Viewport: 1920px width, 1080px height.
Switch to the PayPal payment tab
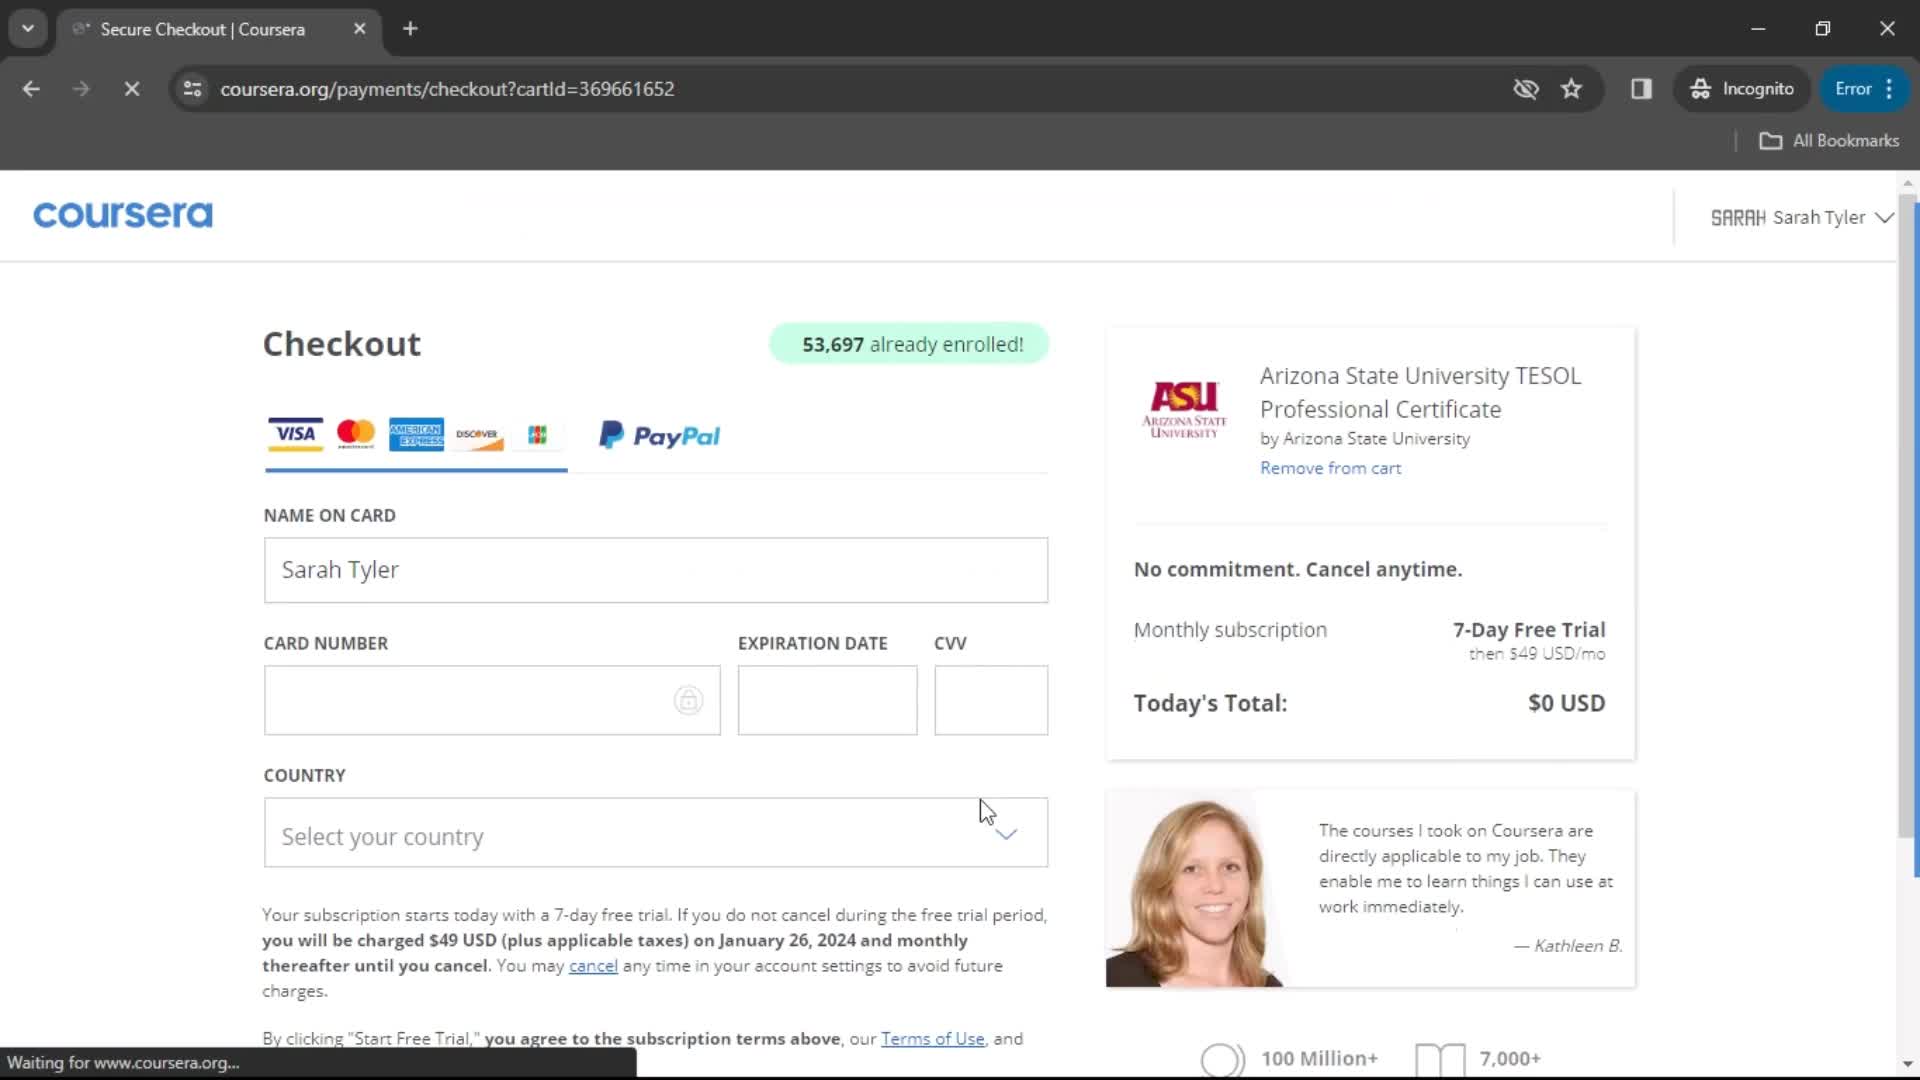pyautogui.click(x=659, y=435)
